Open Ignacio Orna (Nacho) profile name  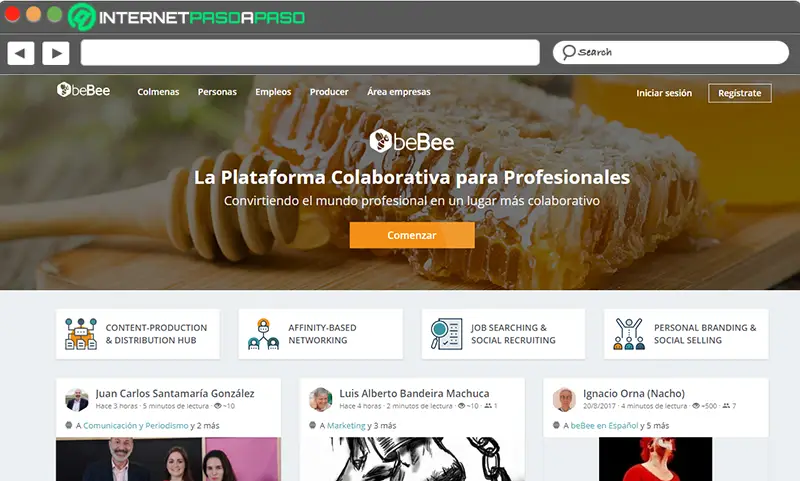point(634,393)
